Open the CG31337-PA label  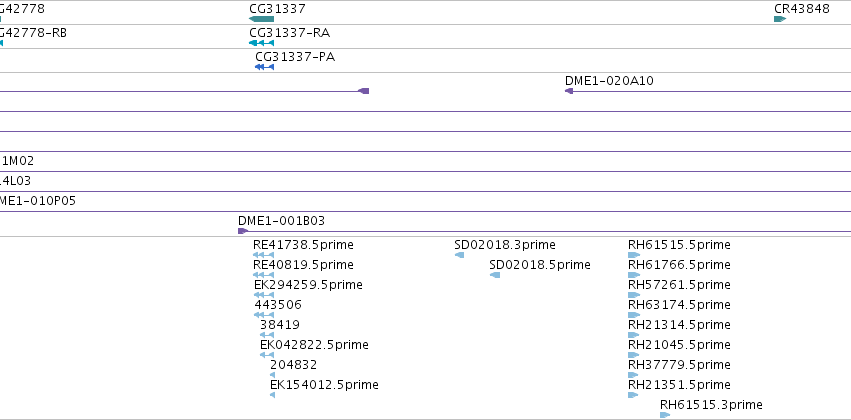(295, 56)
